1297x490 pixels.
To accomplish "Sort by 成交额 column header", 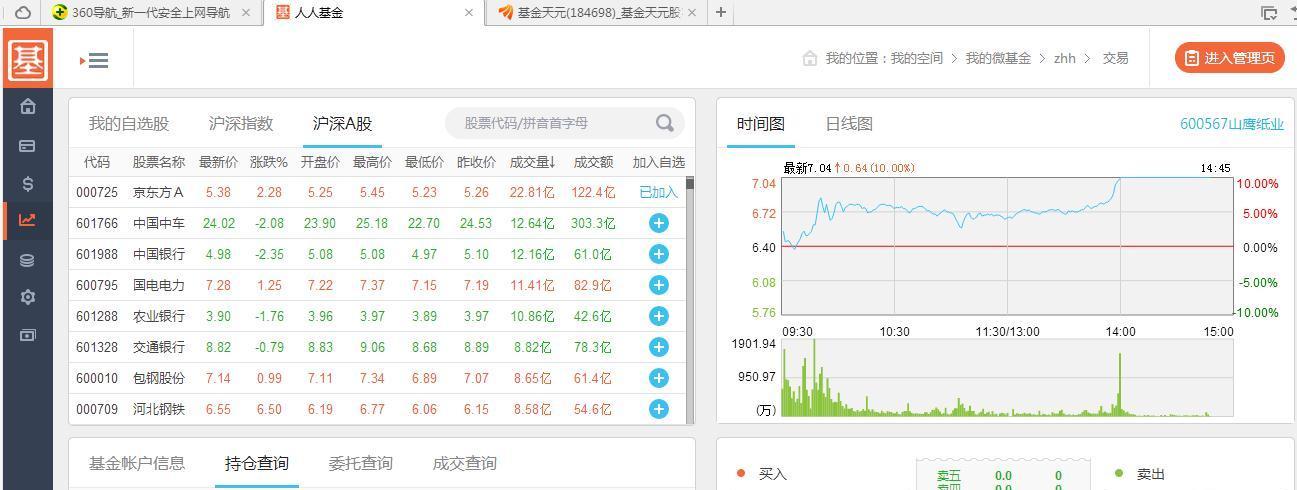I will click(x=593, y=162).
